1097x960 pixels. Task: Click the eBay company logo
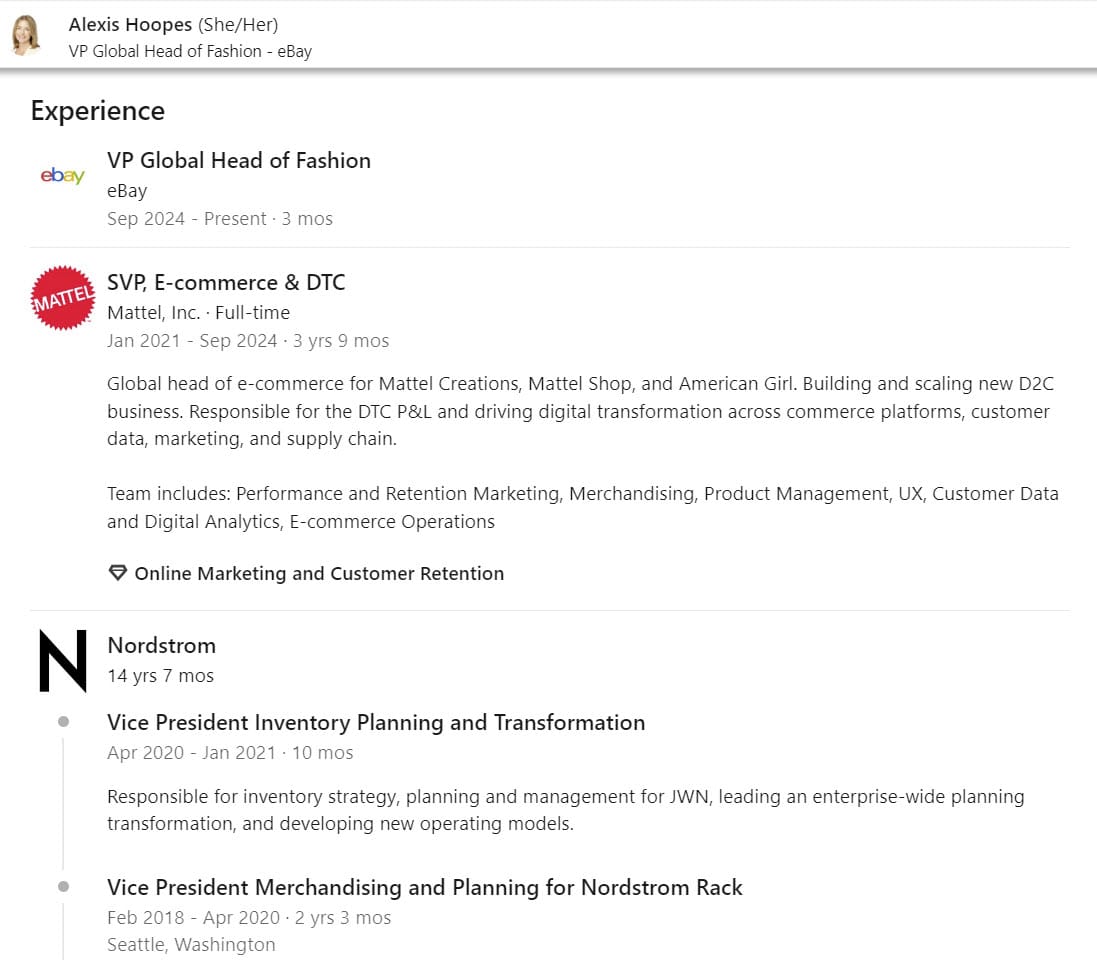pos(62,175)
